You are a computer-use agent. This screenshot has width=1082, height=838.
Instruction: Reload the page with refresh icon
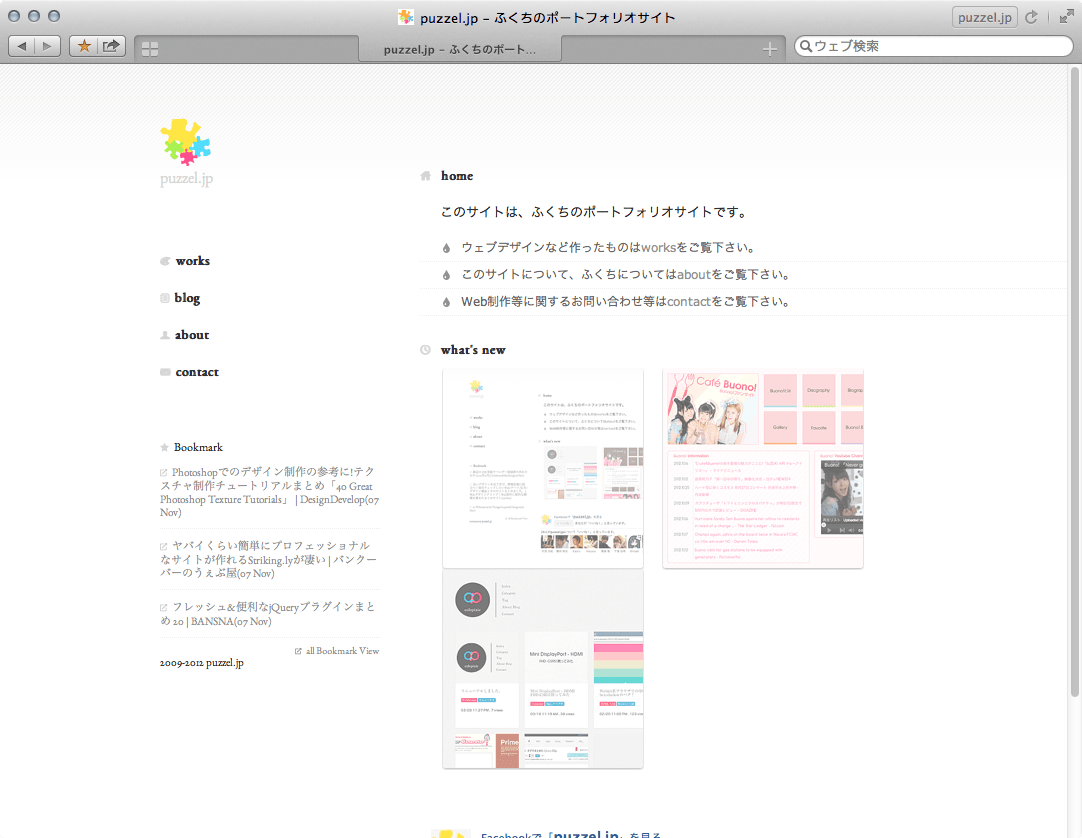pyautogui.click(x=1031, y=17)
